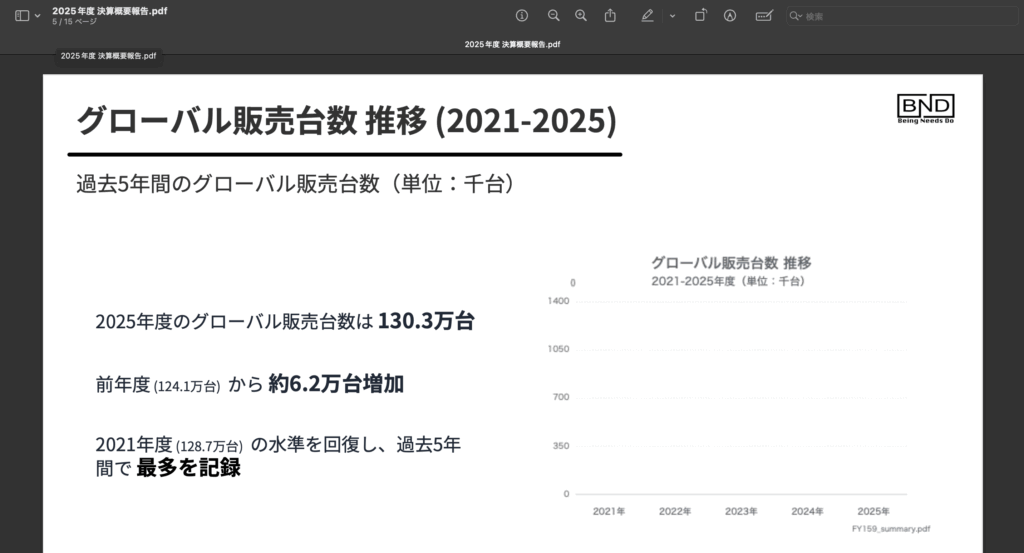This screenshot has width=1024, height=553.
Task: Select the 2025年度 決算概要報告.pdf tab bar title
Action: point(512,44)
